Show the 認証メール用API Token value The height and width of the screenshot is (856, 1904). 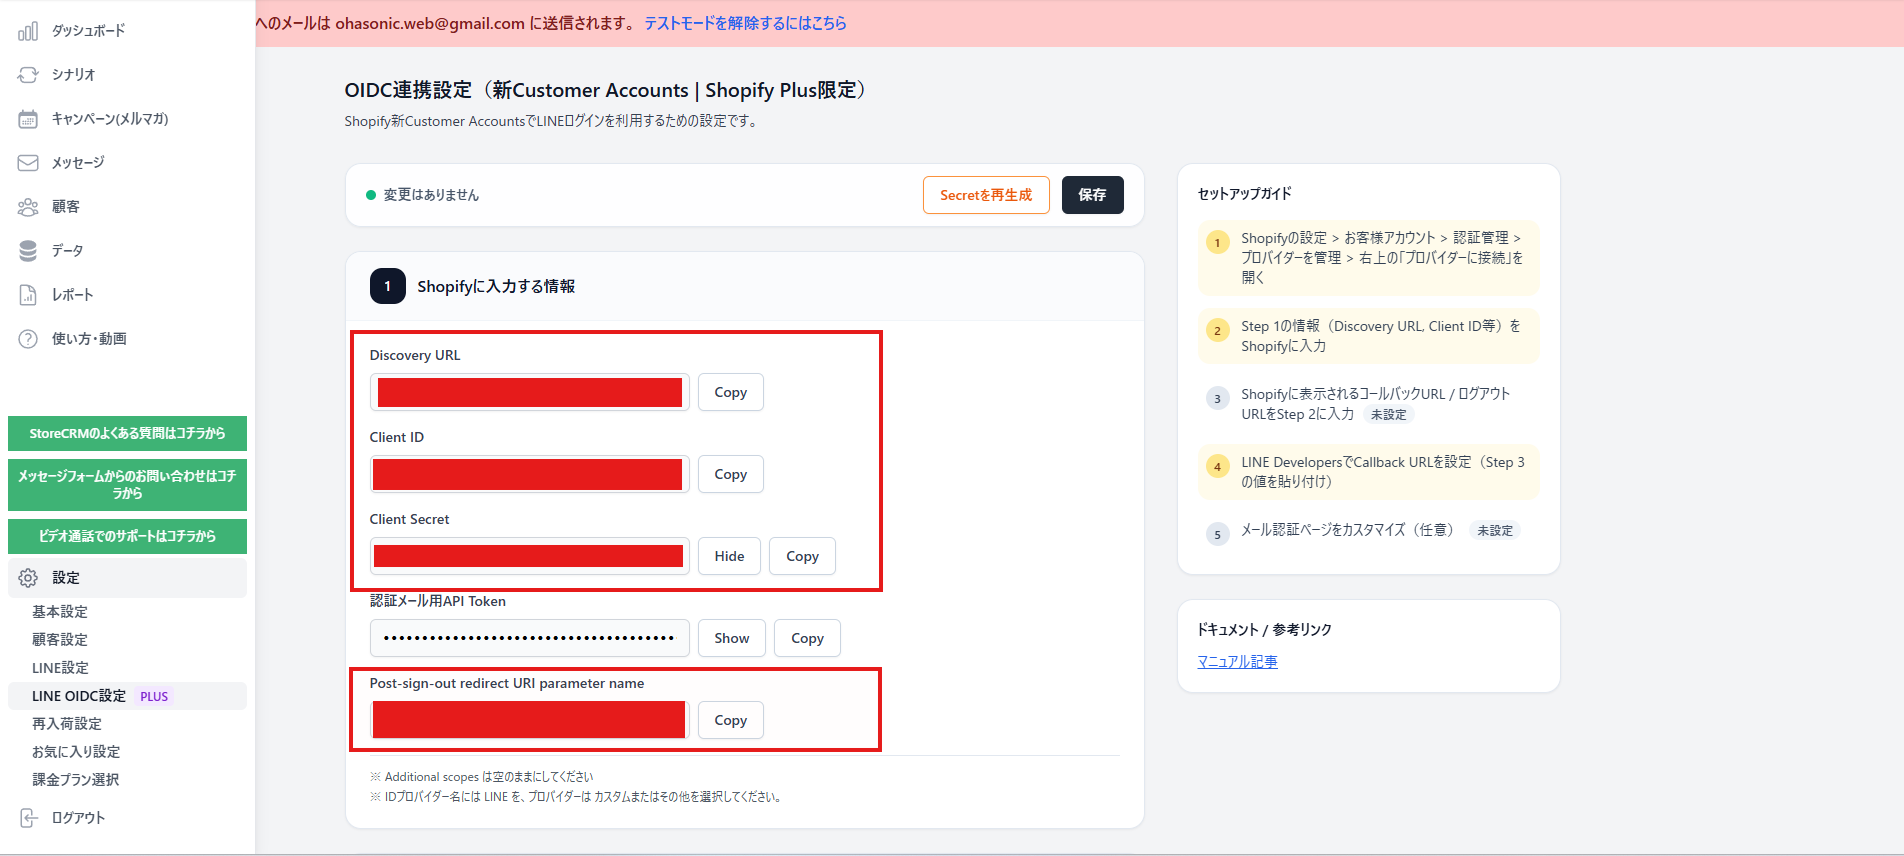[731, 638]
